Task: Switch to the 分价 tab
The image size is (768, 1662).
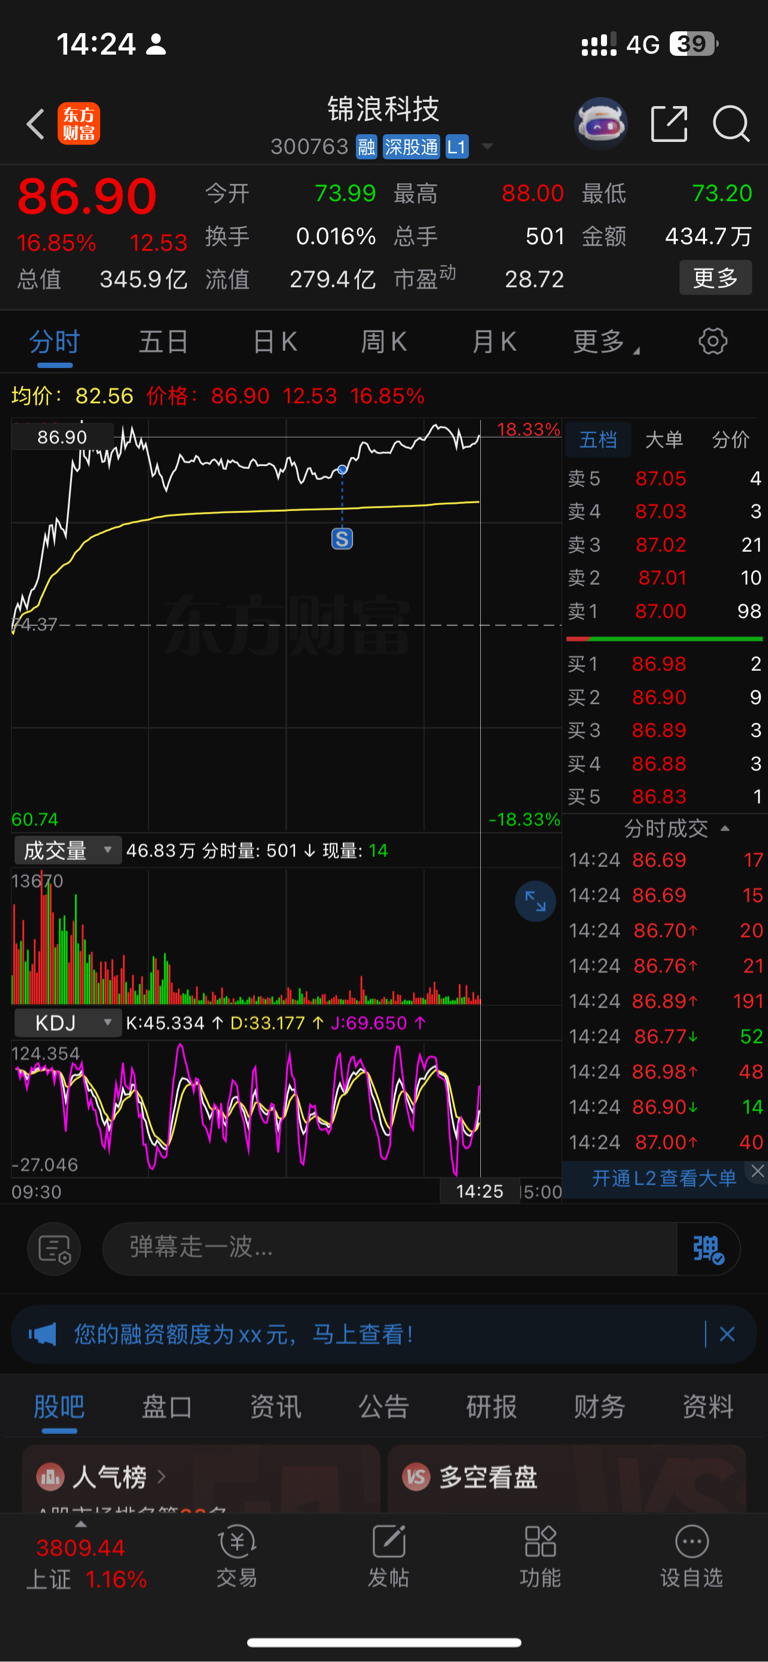Action: (x=730, y=440)
